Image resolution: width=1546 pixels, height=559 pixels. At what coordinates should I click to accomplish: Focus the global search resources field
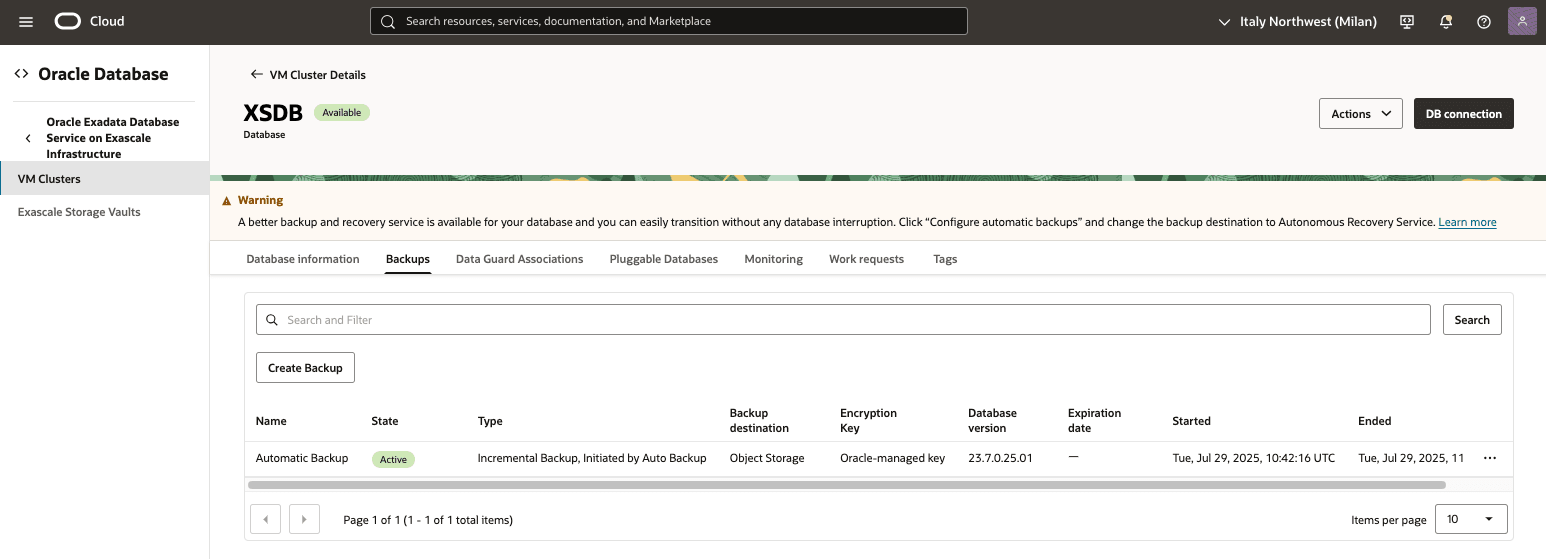click(x=669, y=21)
